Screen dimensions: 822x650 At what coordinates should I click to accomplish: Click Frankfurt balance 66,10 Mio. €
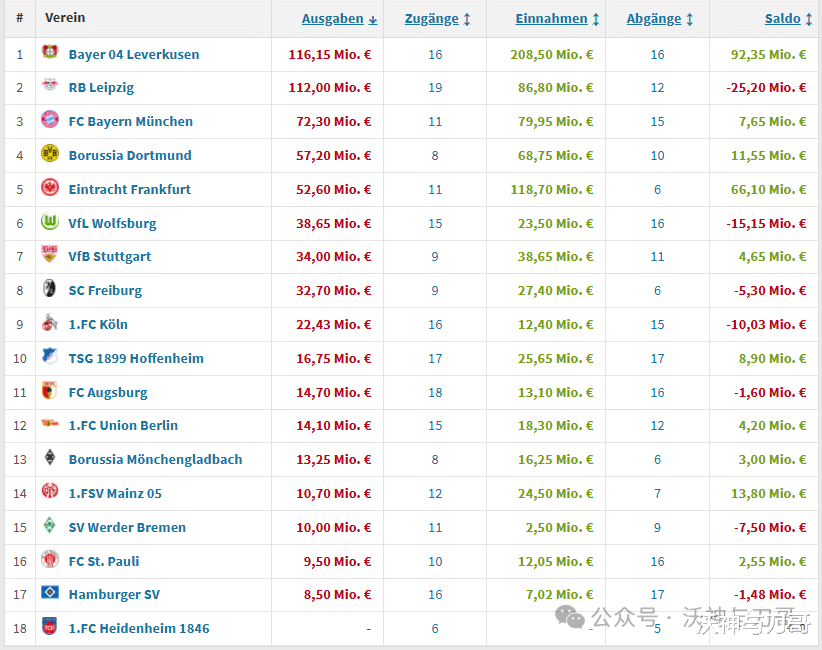(769, 190)
